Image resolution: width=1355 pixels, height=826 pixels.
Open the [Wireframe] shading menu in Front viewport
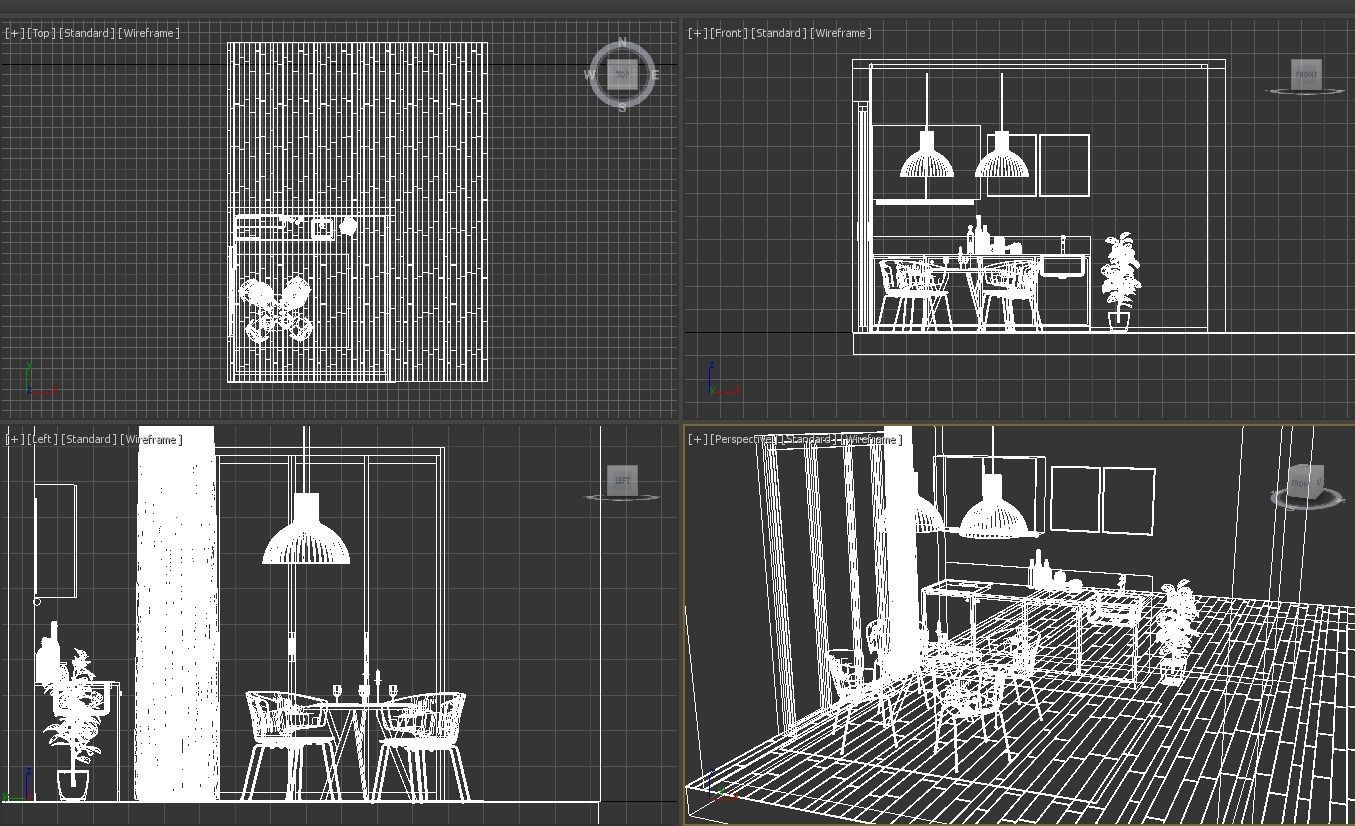click(841, 33)
